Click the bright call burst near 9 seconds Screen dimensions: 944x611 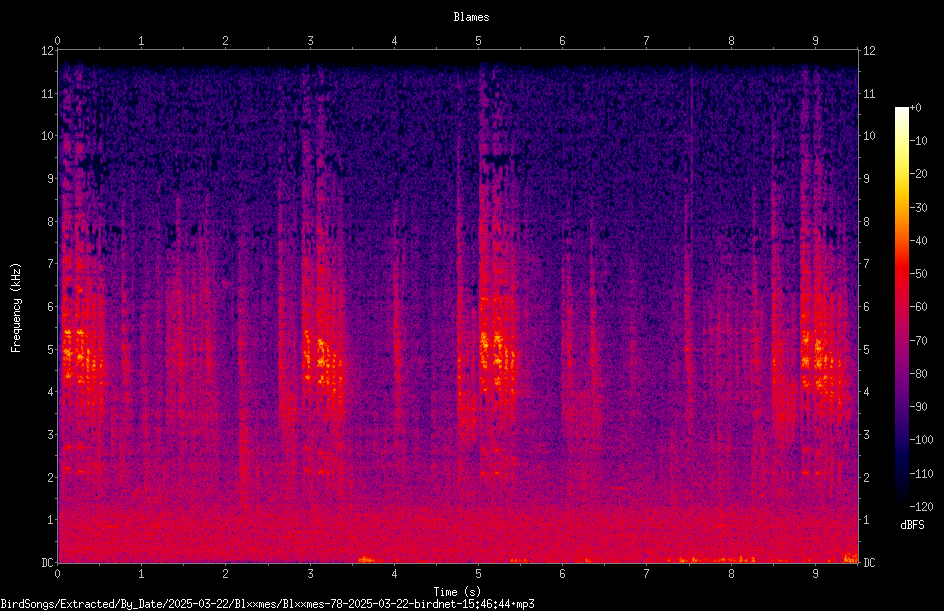(x=820, y=361)
